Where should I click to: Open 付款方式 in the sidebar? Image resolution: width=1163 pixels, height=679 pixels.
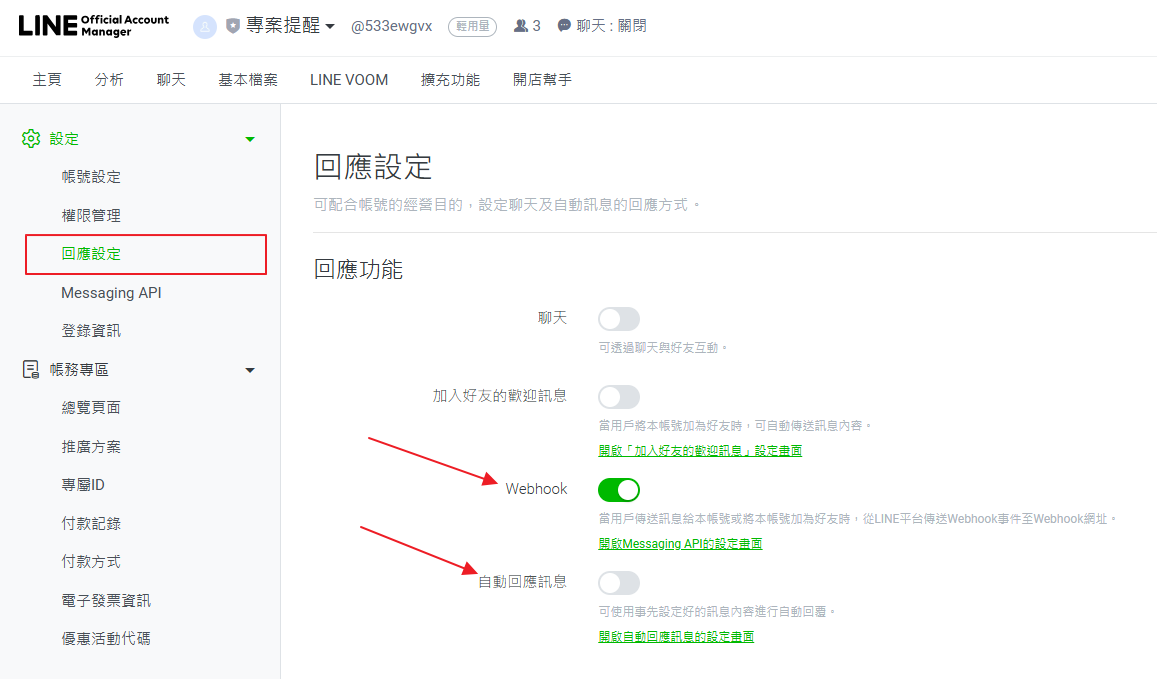(x=91, y=562)
